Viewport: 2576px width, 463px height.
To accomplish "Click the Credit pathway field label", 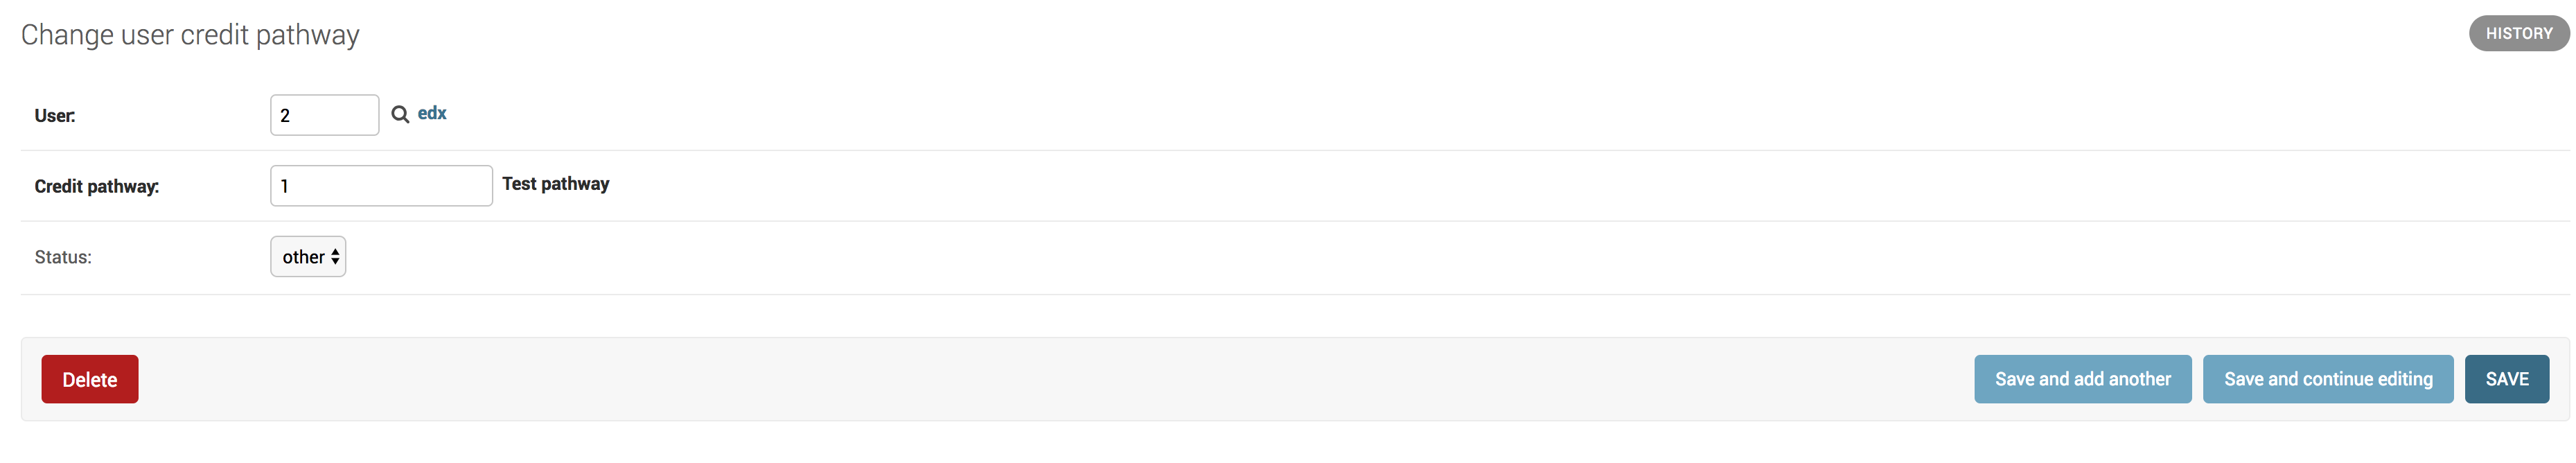I will click(x=97, y=187).
